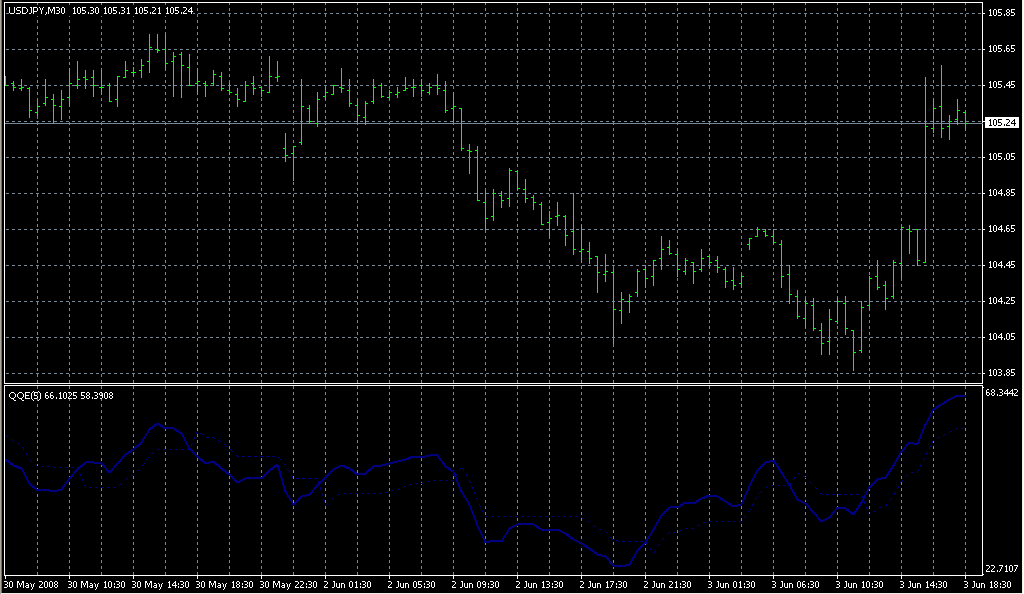This screenshot has width=1024, height=594.
Task: Click the 104.65 price scale value
Action: pyautogui.click(x=1000, y=229)
